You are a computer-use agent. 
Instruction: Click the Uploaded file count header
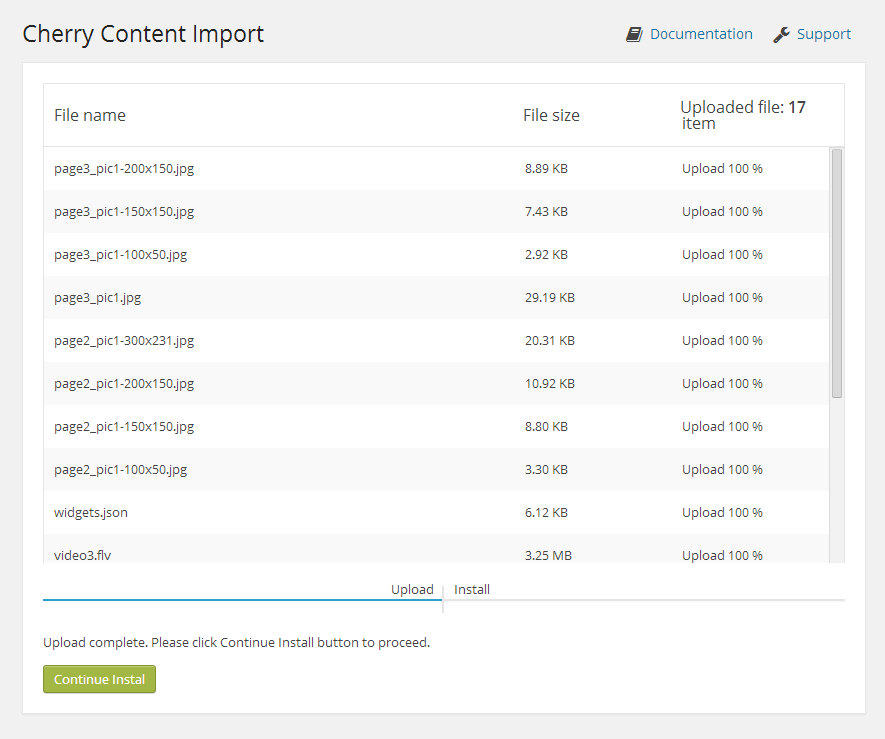point(743,115)
